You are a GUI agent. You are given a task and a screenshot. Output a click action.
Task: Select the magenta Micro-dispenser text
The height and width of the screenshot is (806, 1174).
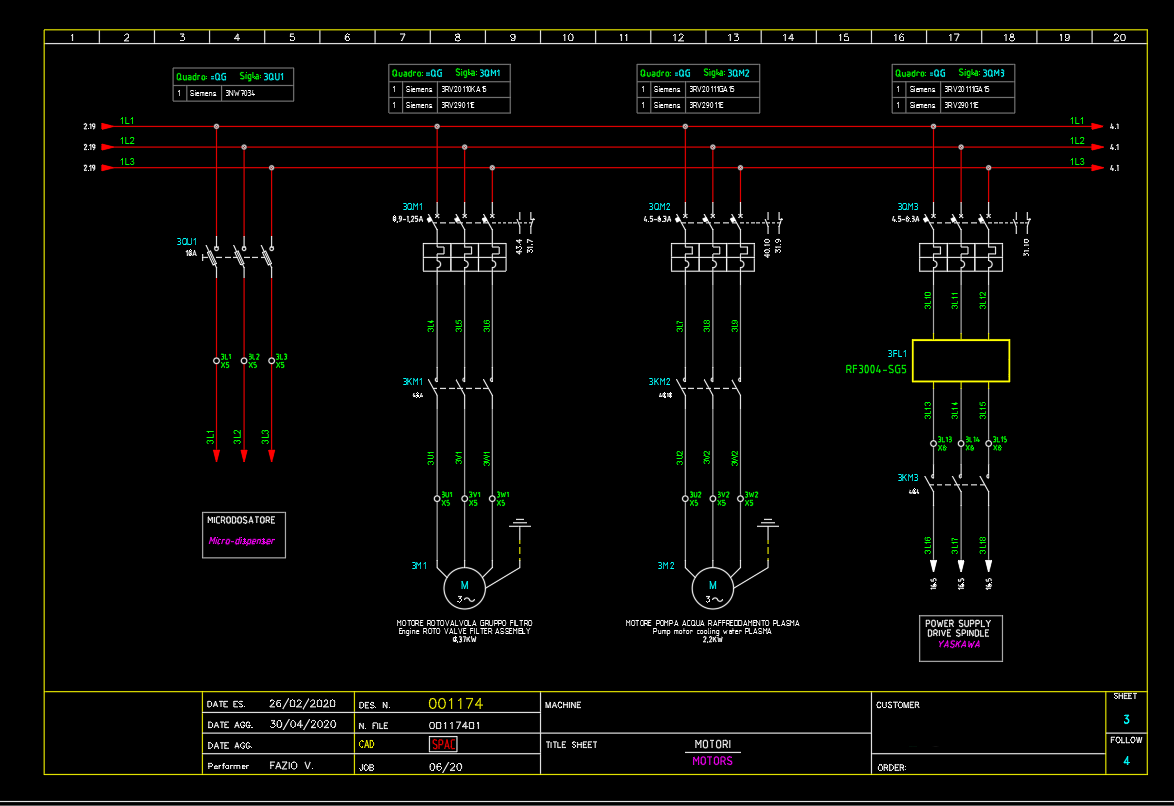coord(241,541)
